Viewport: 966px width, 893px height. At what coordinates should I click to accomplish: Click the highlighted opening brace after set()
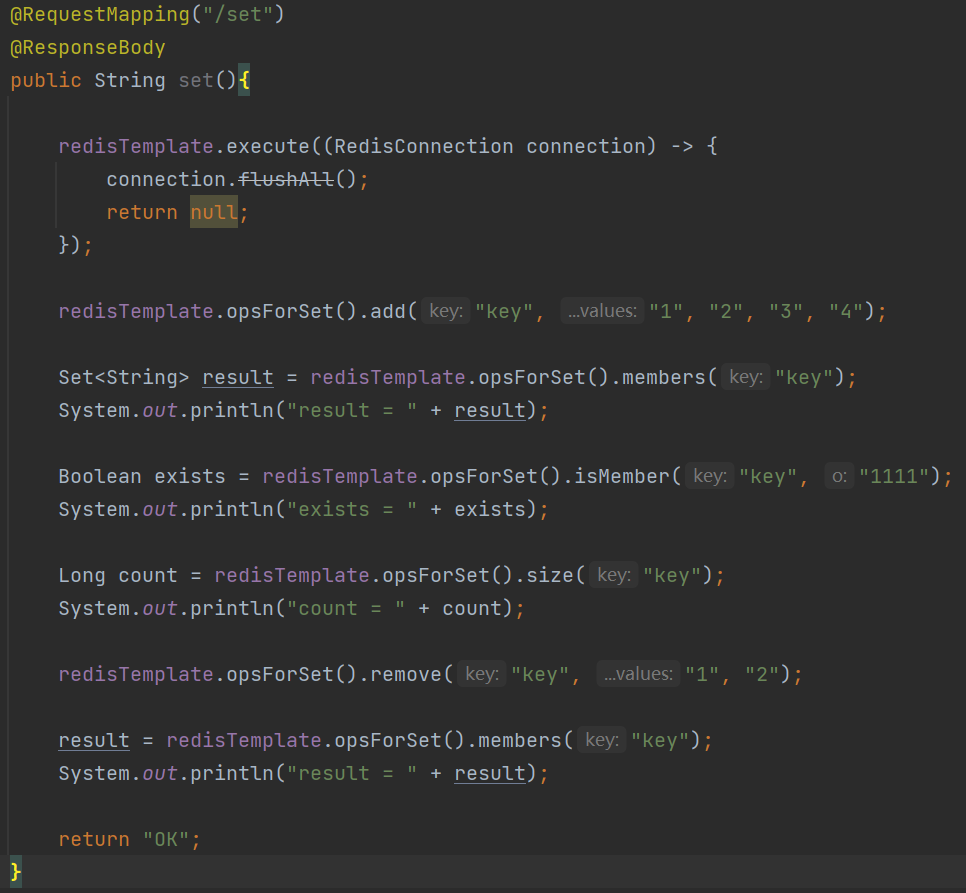coord(244,80)
